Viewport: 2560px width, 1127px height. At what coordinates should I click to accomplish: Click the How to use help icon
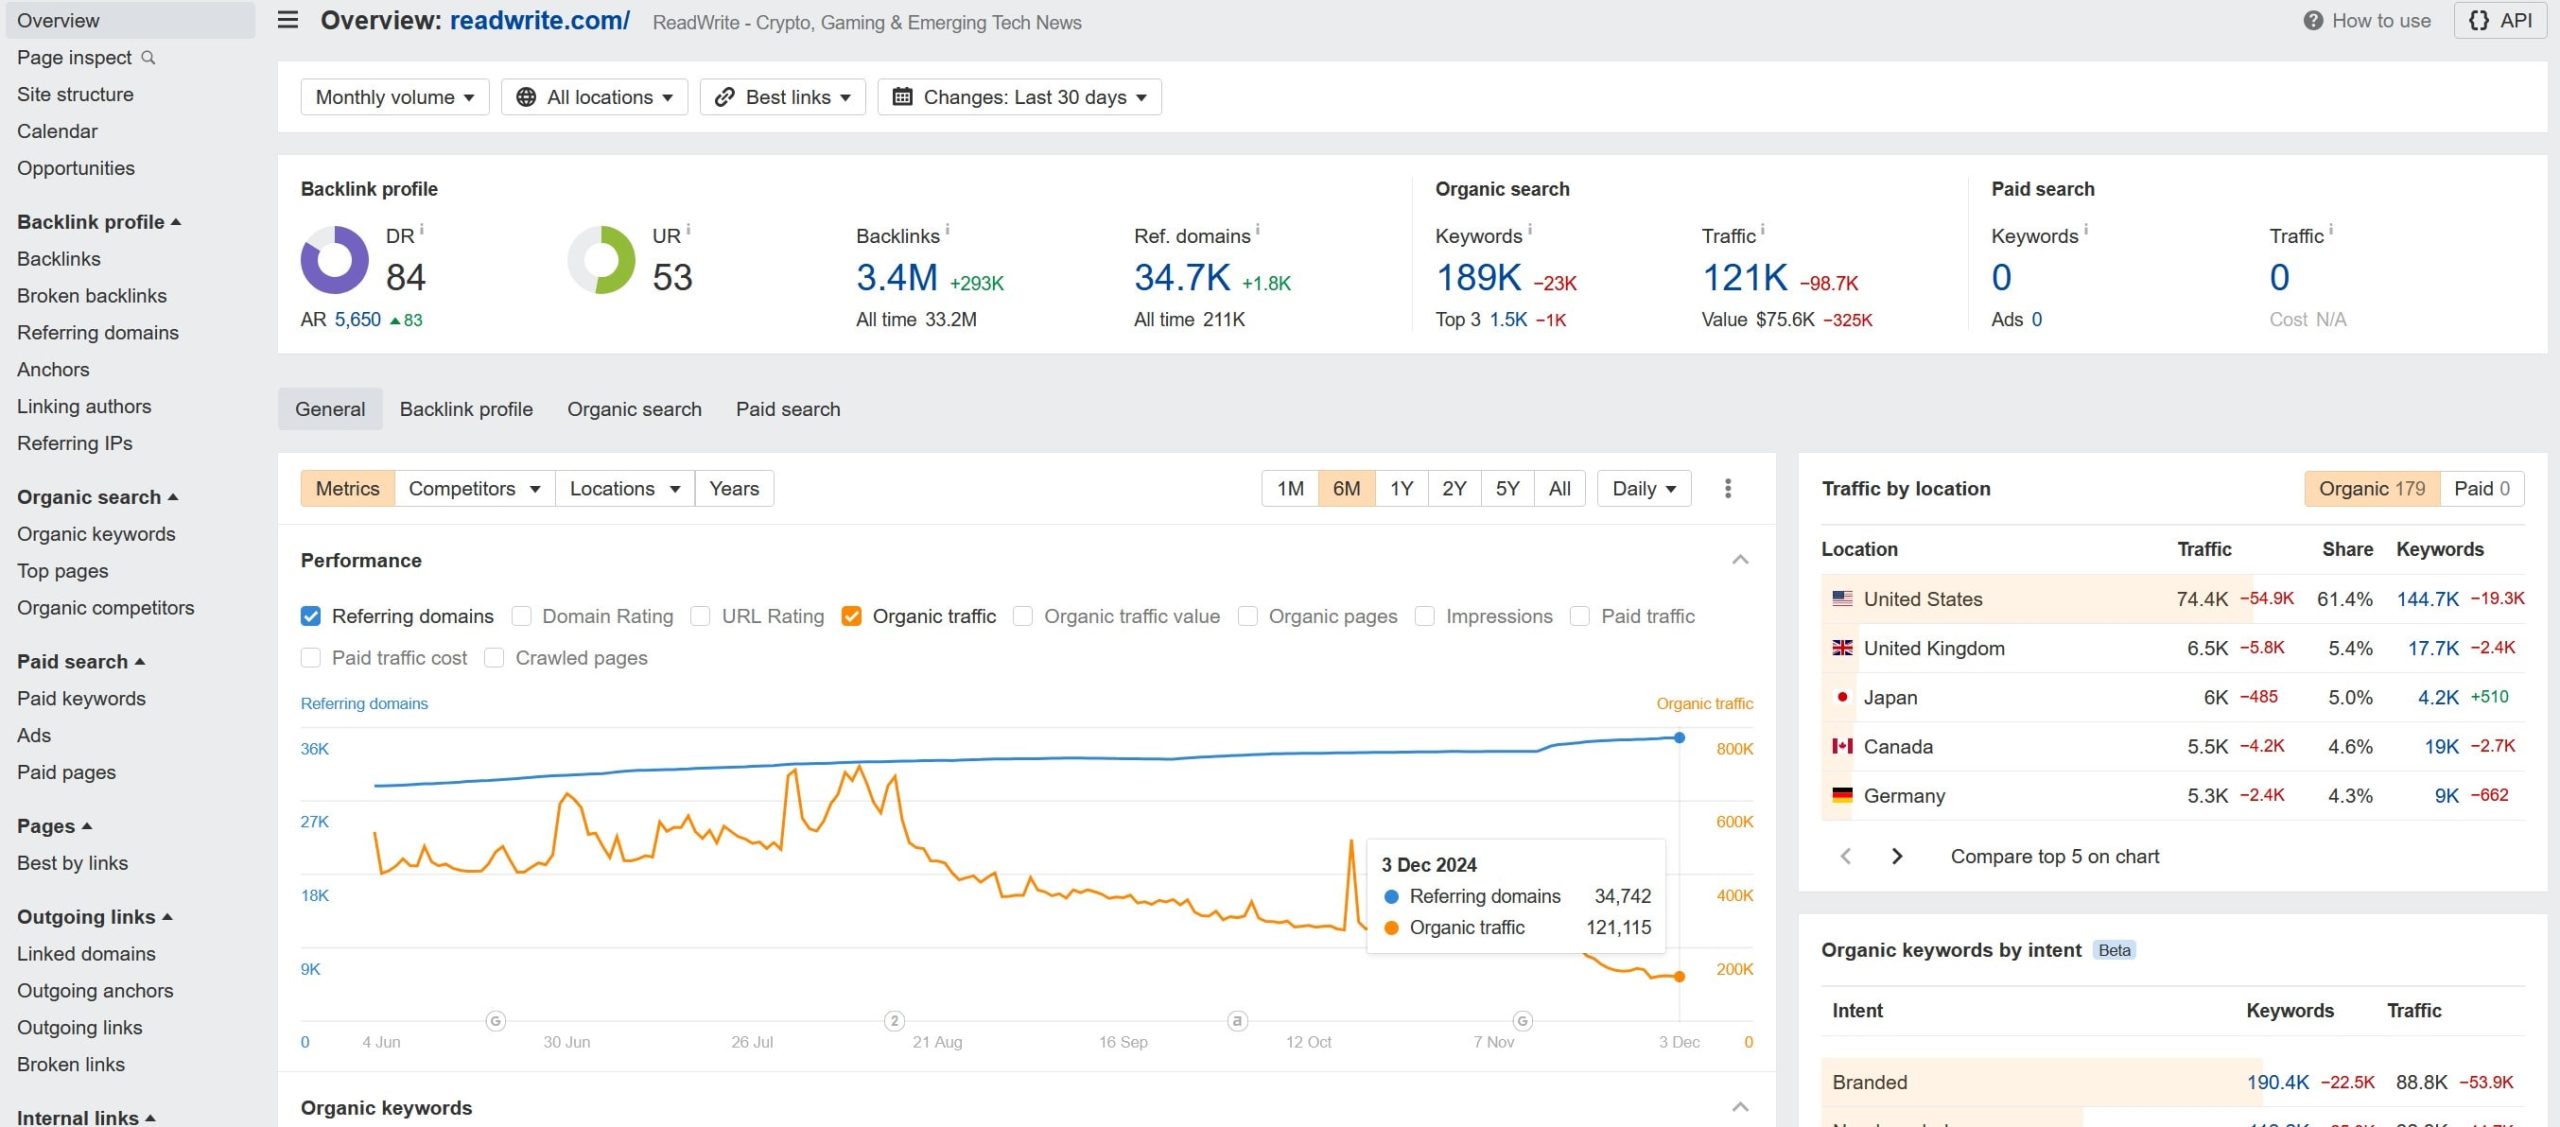(2313, 21)
